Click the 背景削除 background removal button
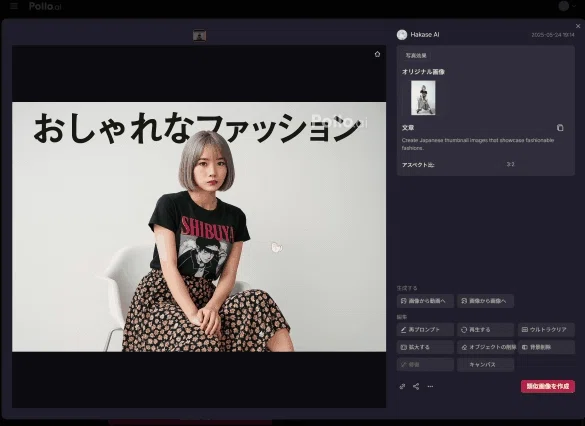This screenshot has height=426, width=585. (546, 347)
